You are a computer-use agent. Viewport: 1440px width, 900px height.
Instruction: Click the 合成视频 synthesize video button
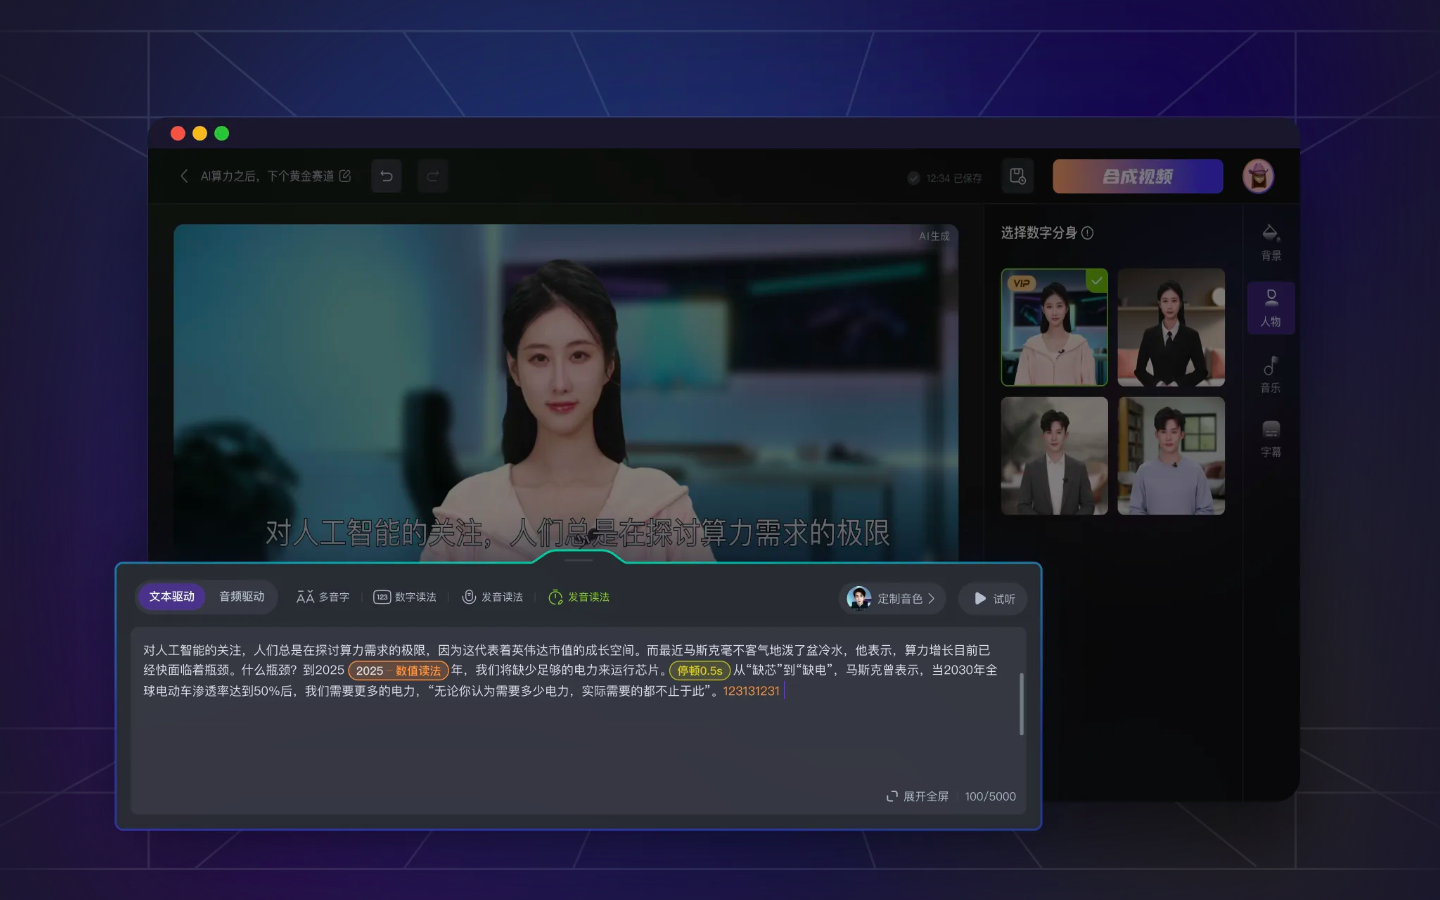click(x=1138, y=176)
